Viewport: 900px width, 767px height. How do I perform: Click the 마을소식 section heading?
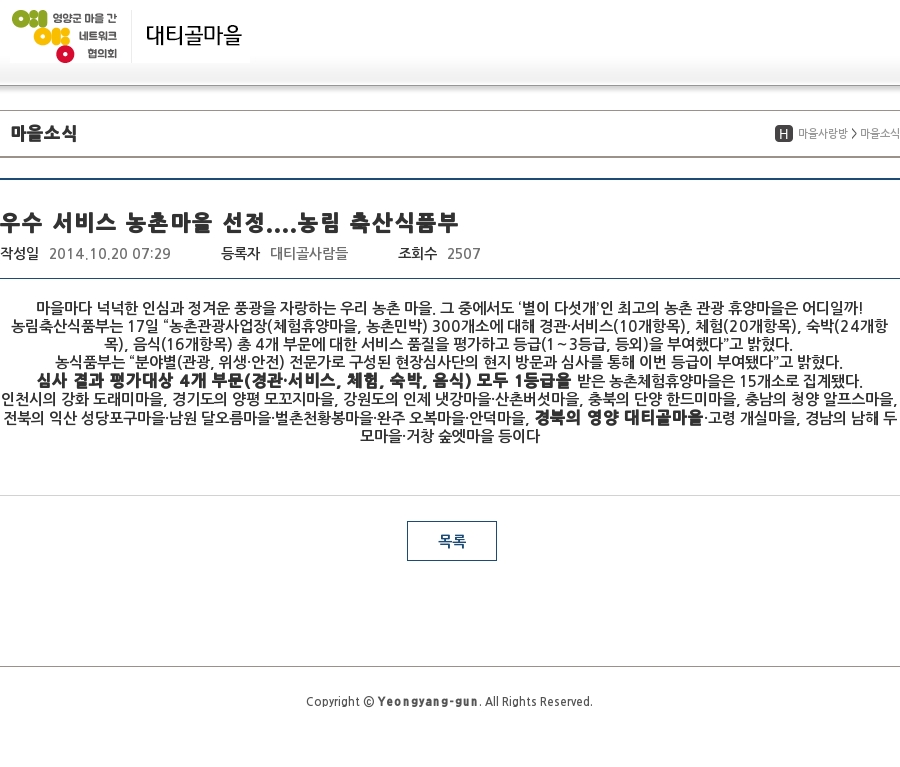pyautogui.click(x=44, y=134)
